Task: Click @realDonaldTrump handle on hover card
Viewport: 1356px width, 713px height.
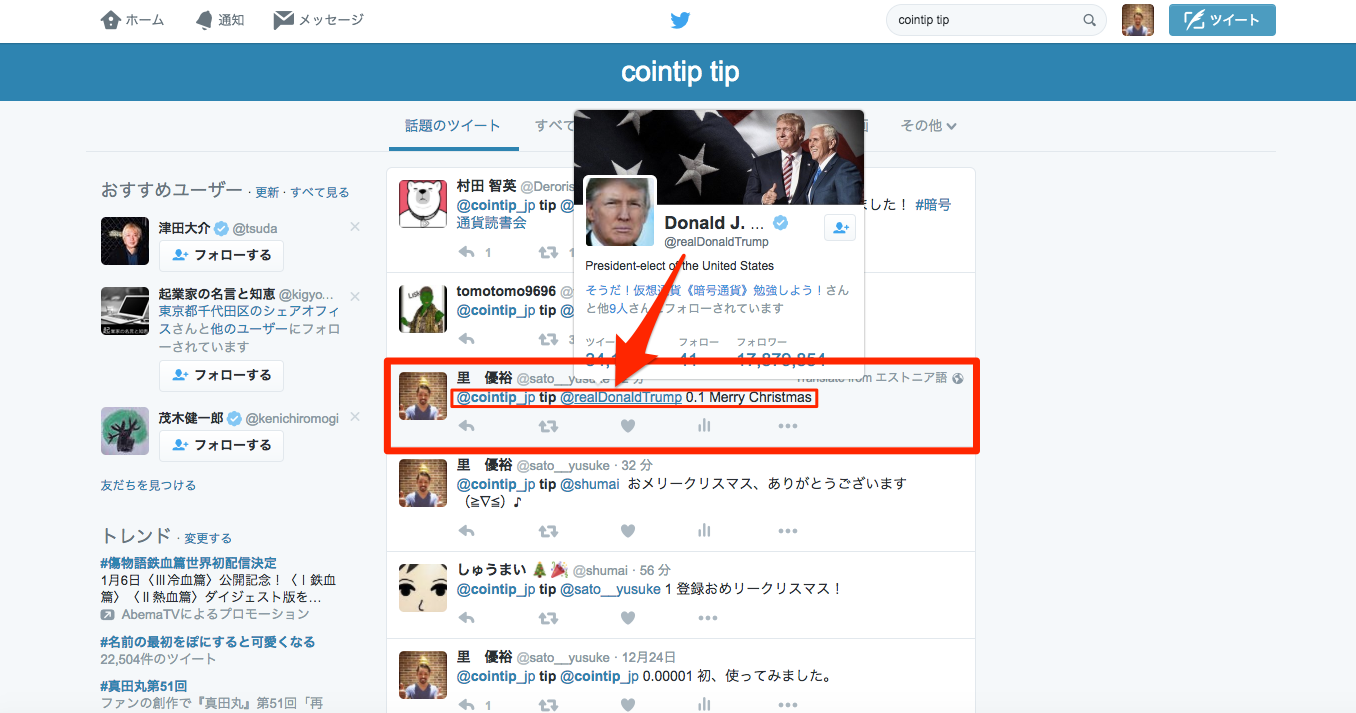Action: click(x=717, y=242)
